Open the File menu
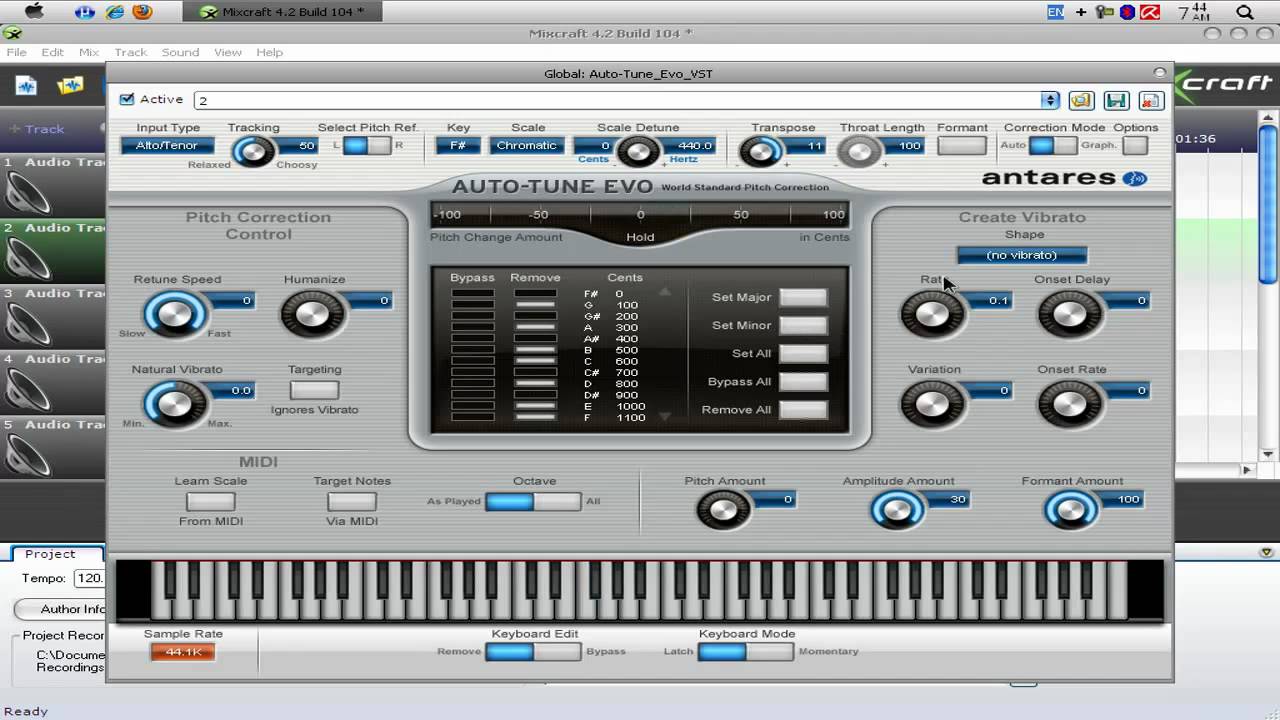Viewport: 1280px width, 720px height. [17, 52]
